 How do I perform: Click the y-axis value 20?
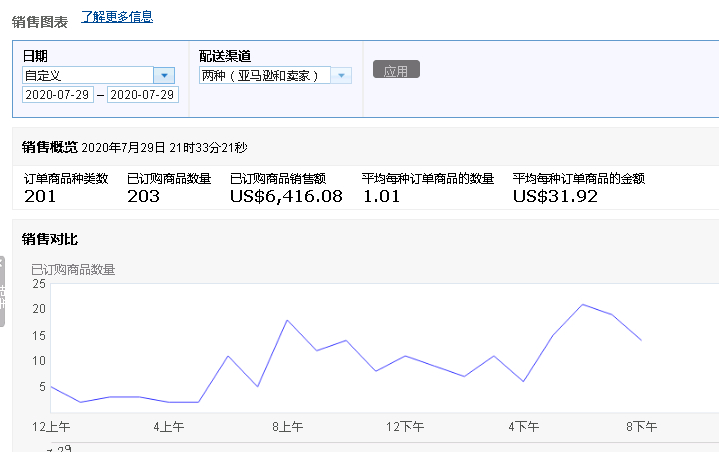pos(39,309)
